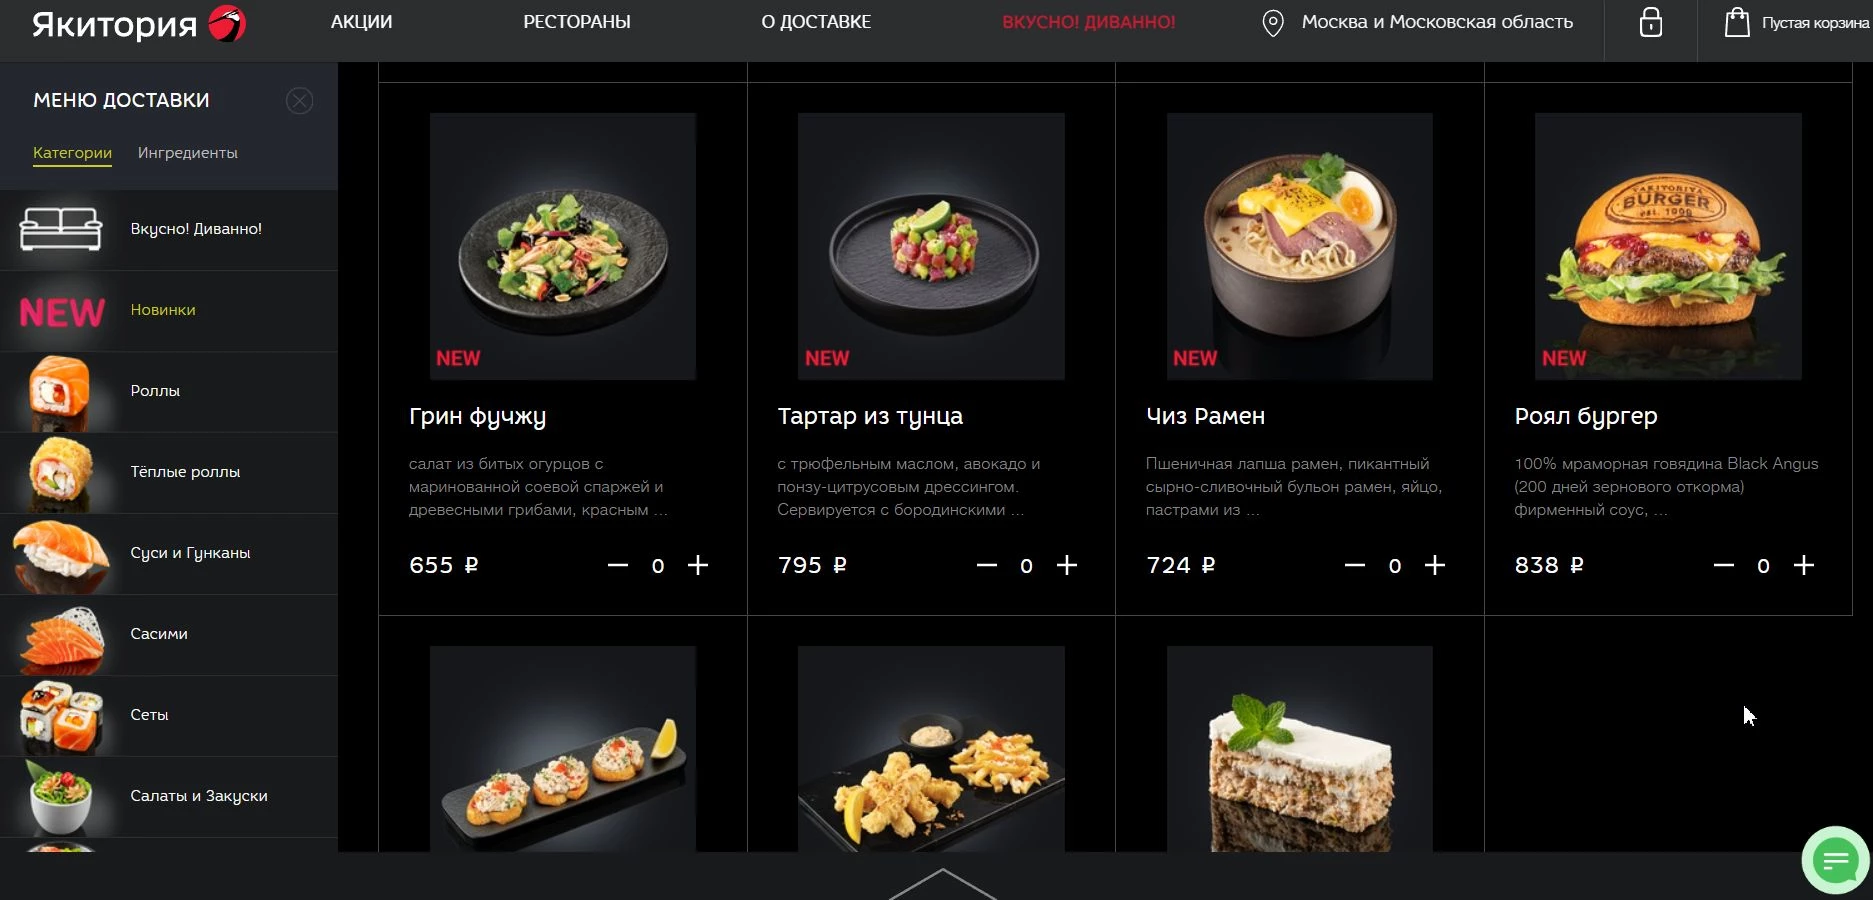Click the location pin icon
This screenshot has width=1873, height=900.
(1272, 23)
